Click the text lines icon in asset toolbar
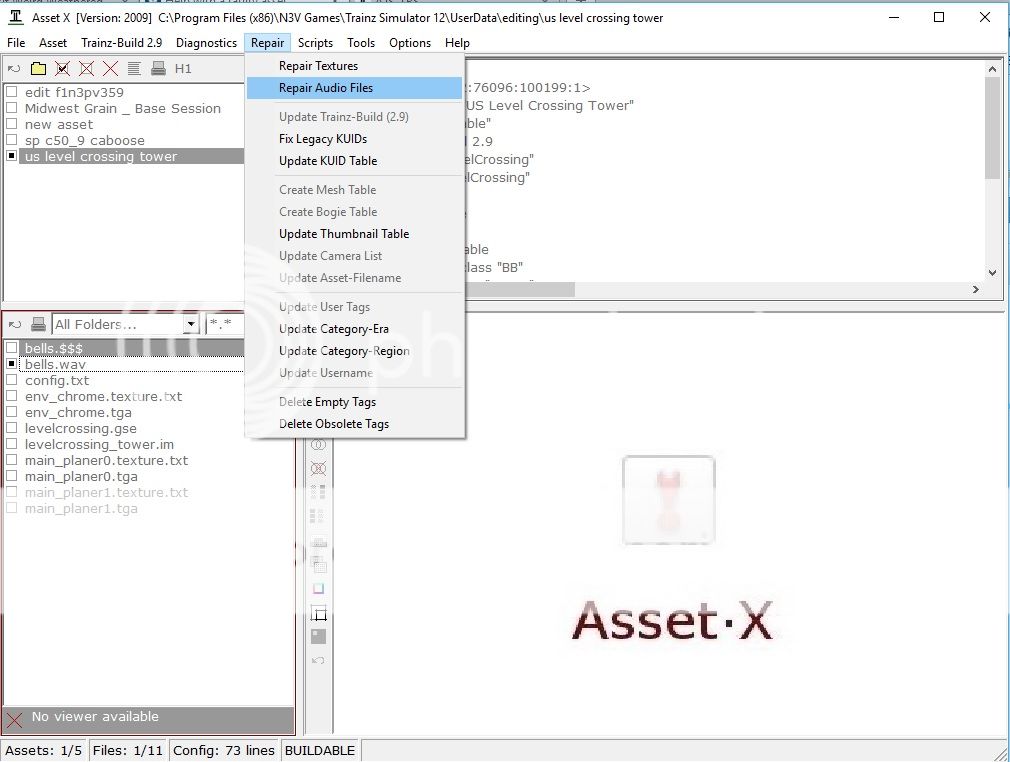 click(x=134, y=68)
